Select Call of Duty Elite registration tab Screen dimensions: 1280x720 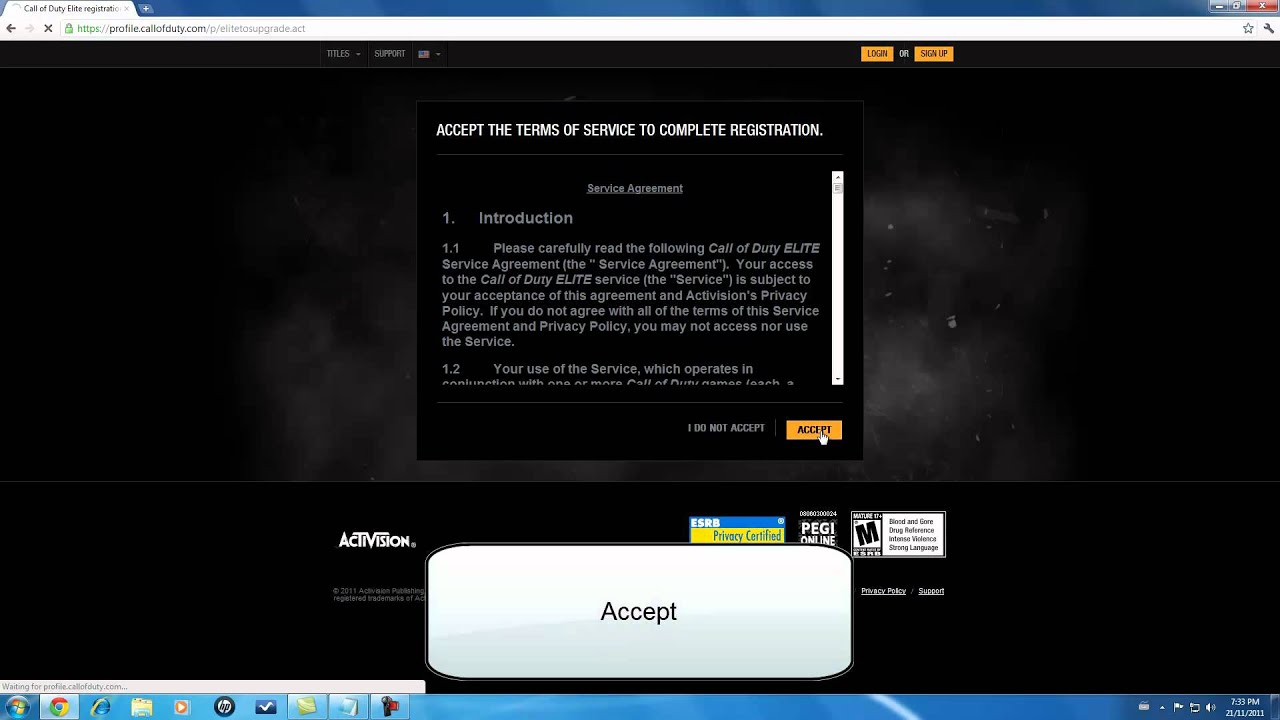click(70, 8)
